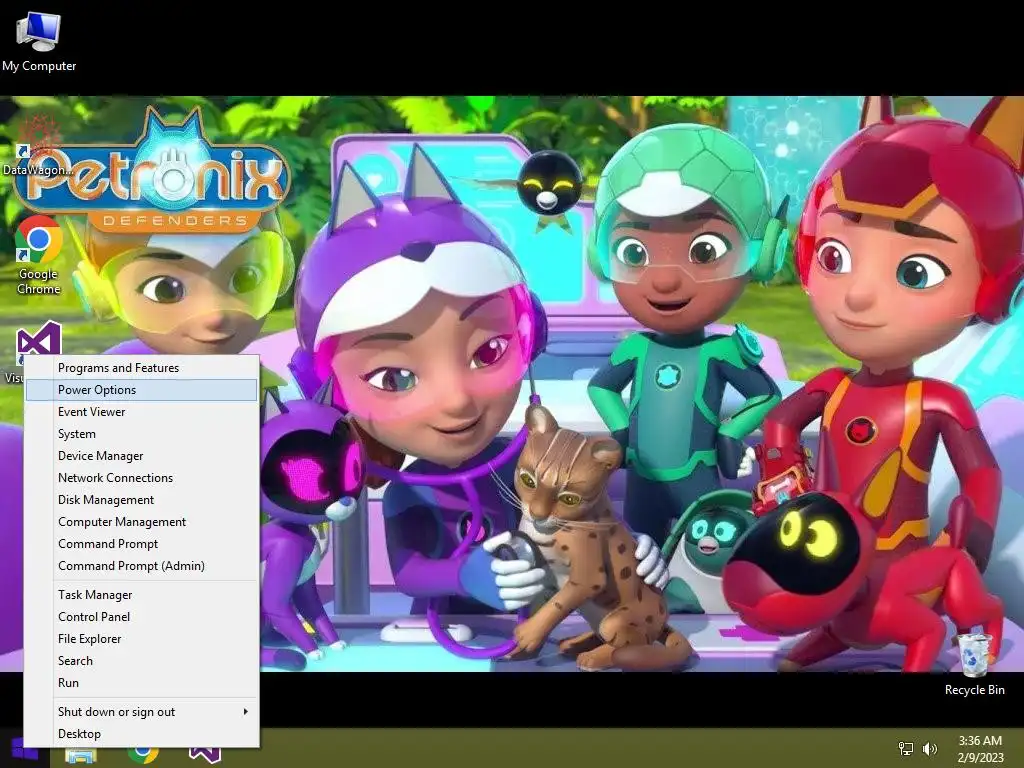Select System in the context menu
This screenshot has width=1024, height=768.
142,434
